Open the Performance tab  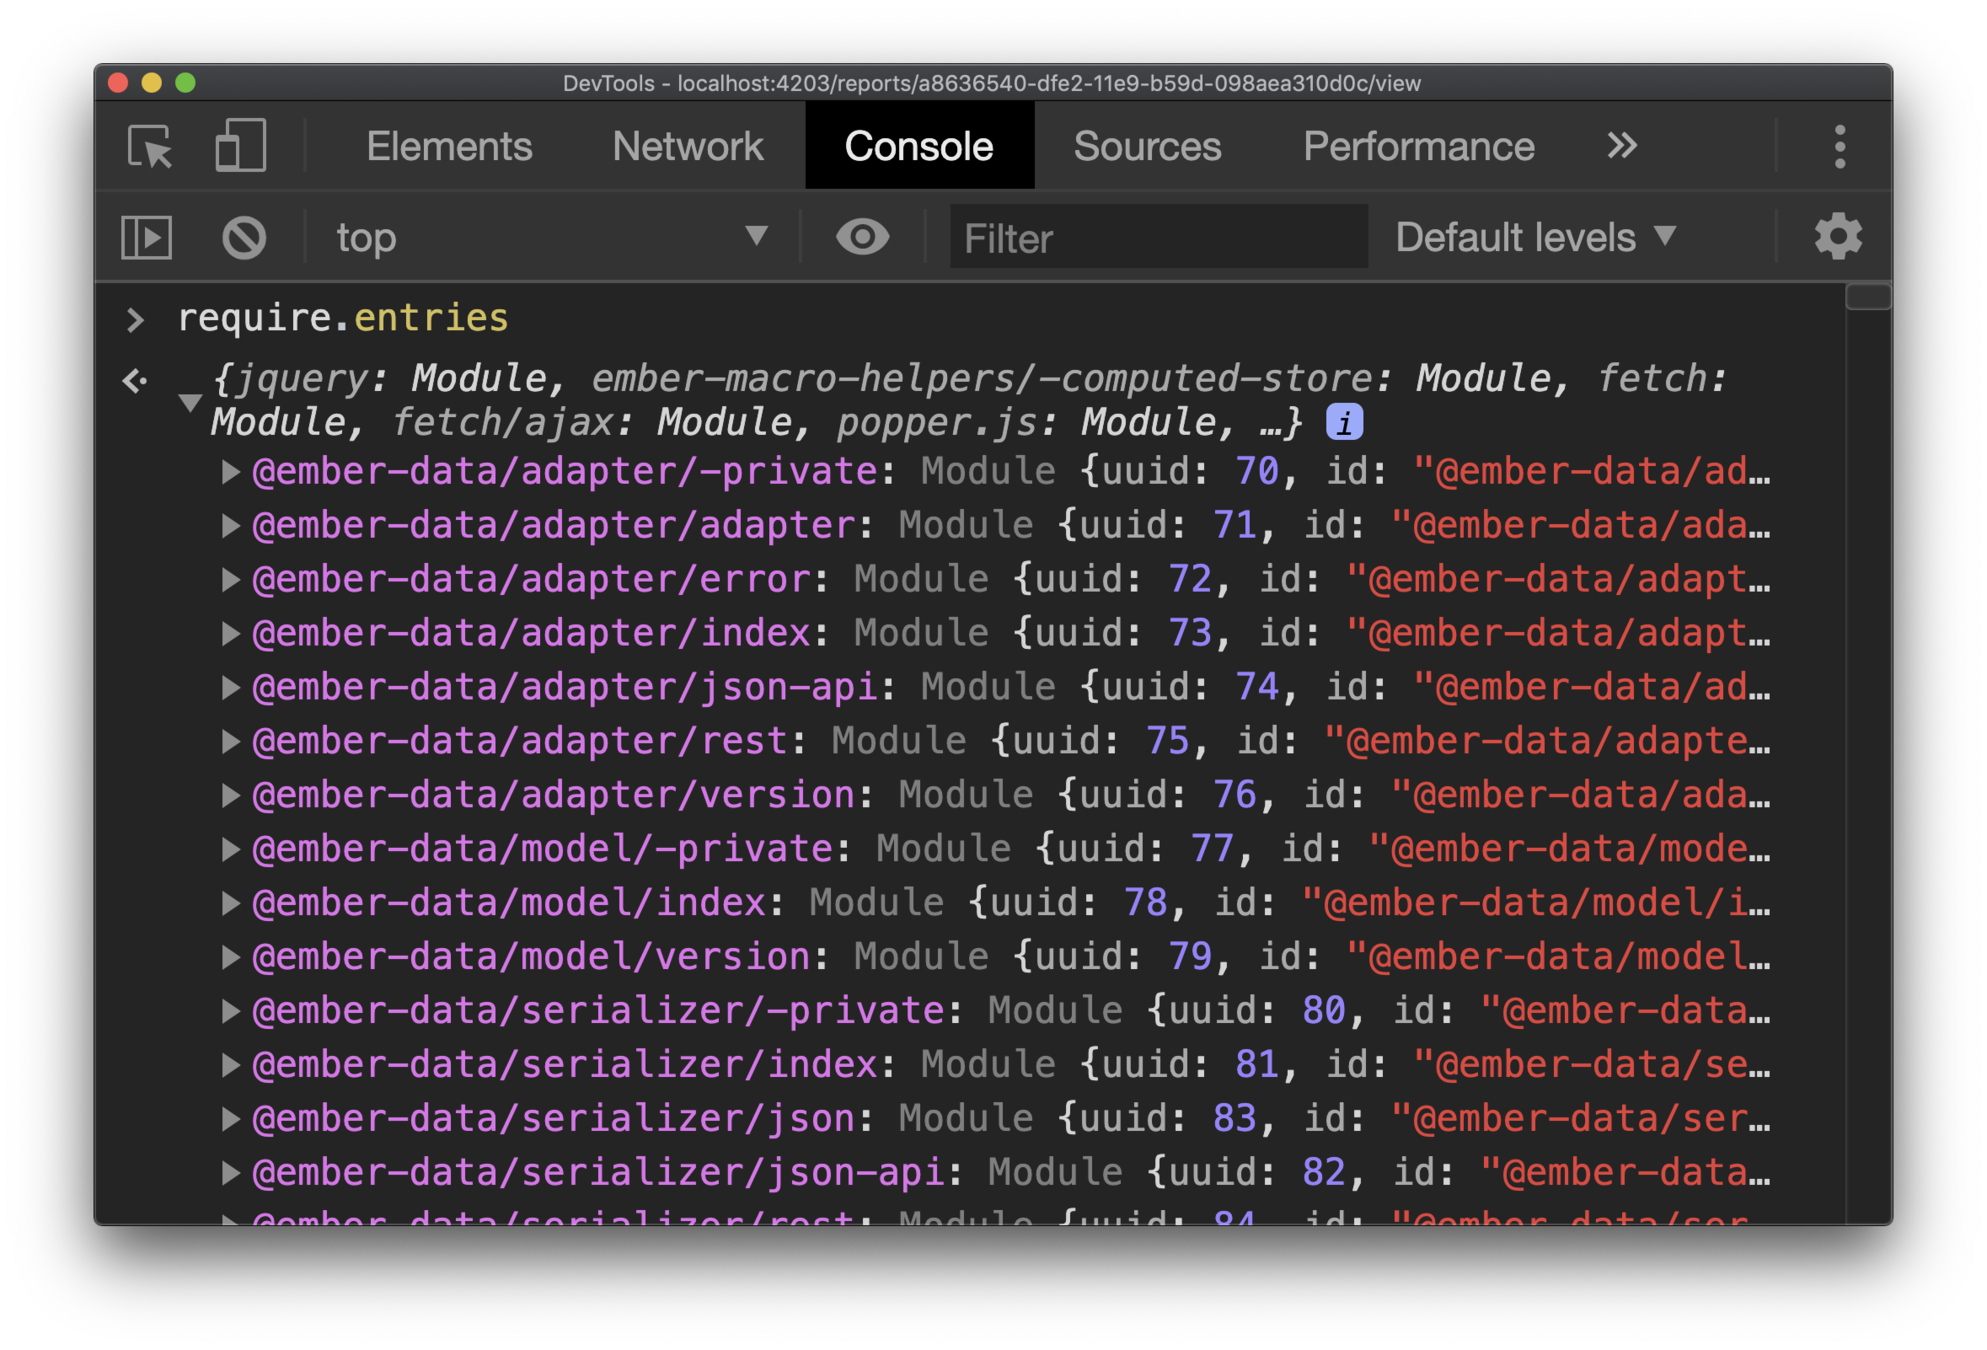(1418, 147)
